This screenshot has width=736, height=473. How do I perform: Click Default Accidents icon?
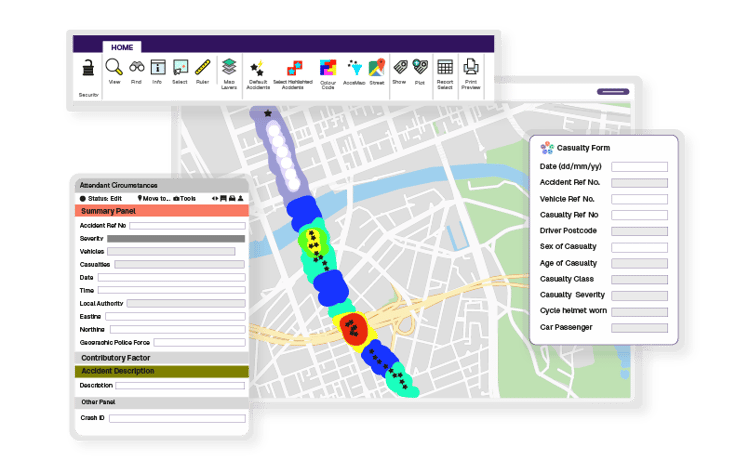coord(258,69)
